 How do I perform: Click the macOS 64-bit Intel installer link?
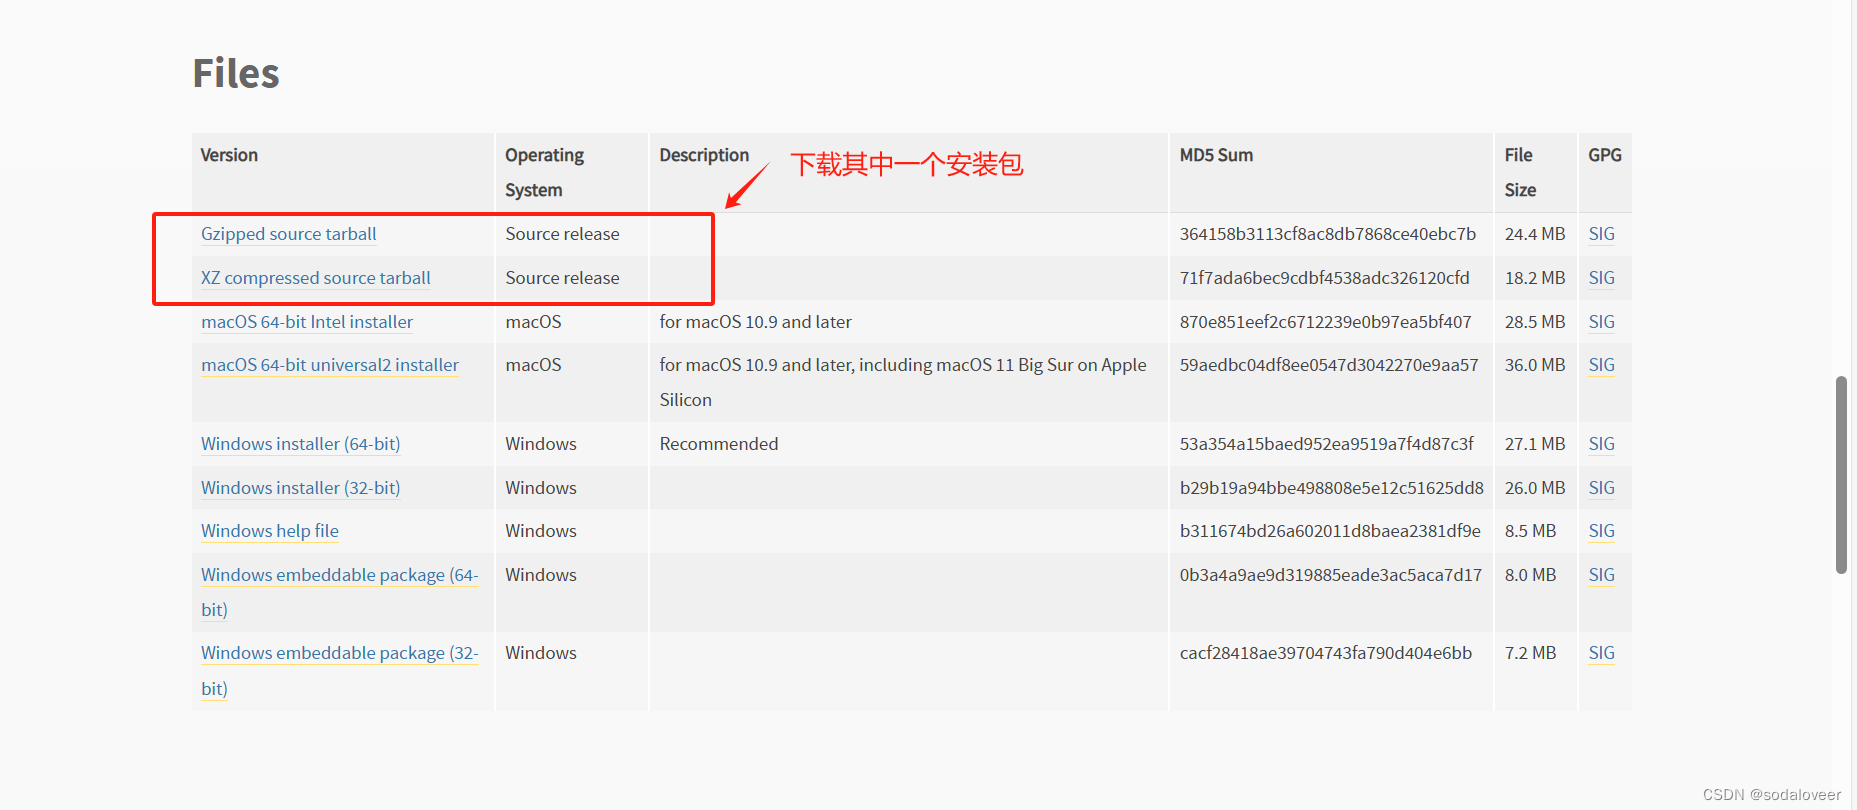point(306,322)
